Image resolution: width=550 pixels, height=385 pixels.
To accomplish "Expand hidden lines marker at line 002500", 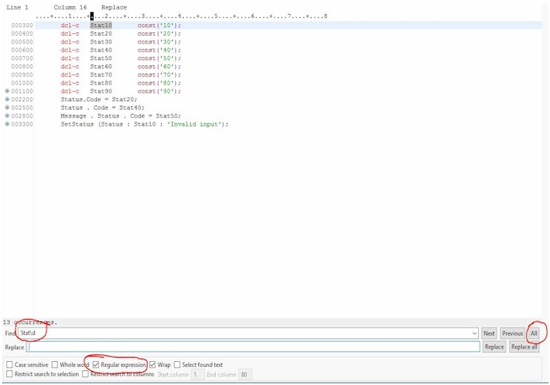I will click(x=7, y=108).
